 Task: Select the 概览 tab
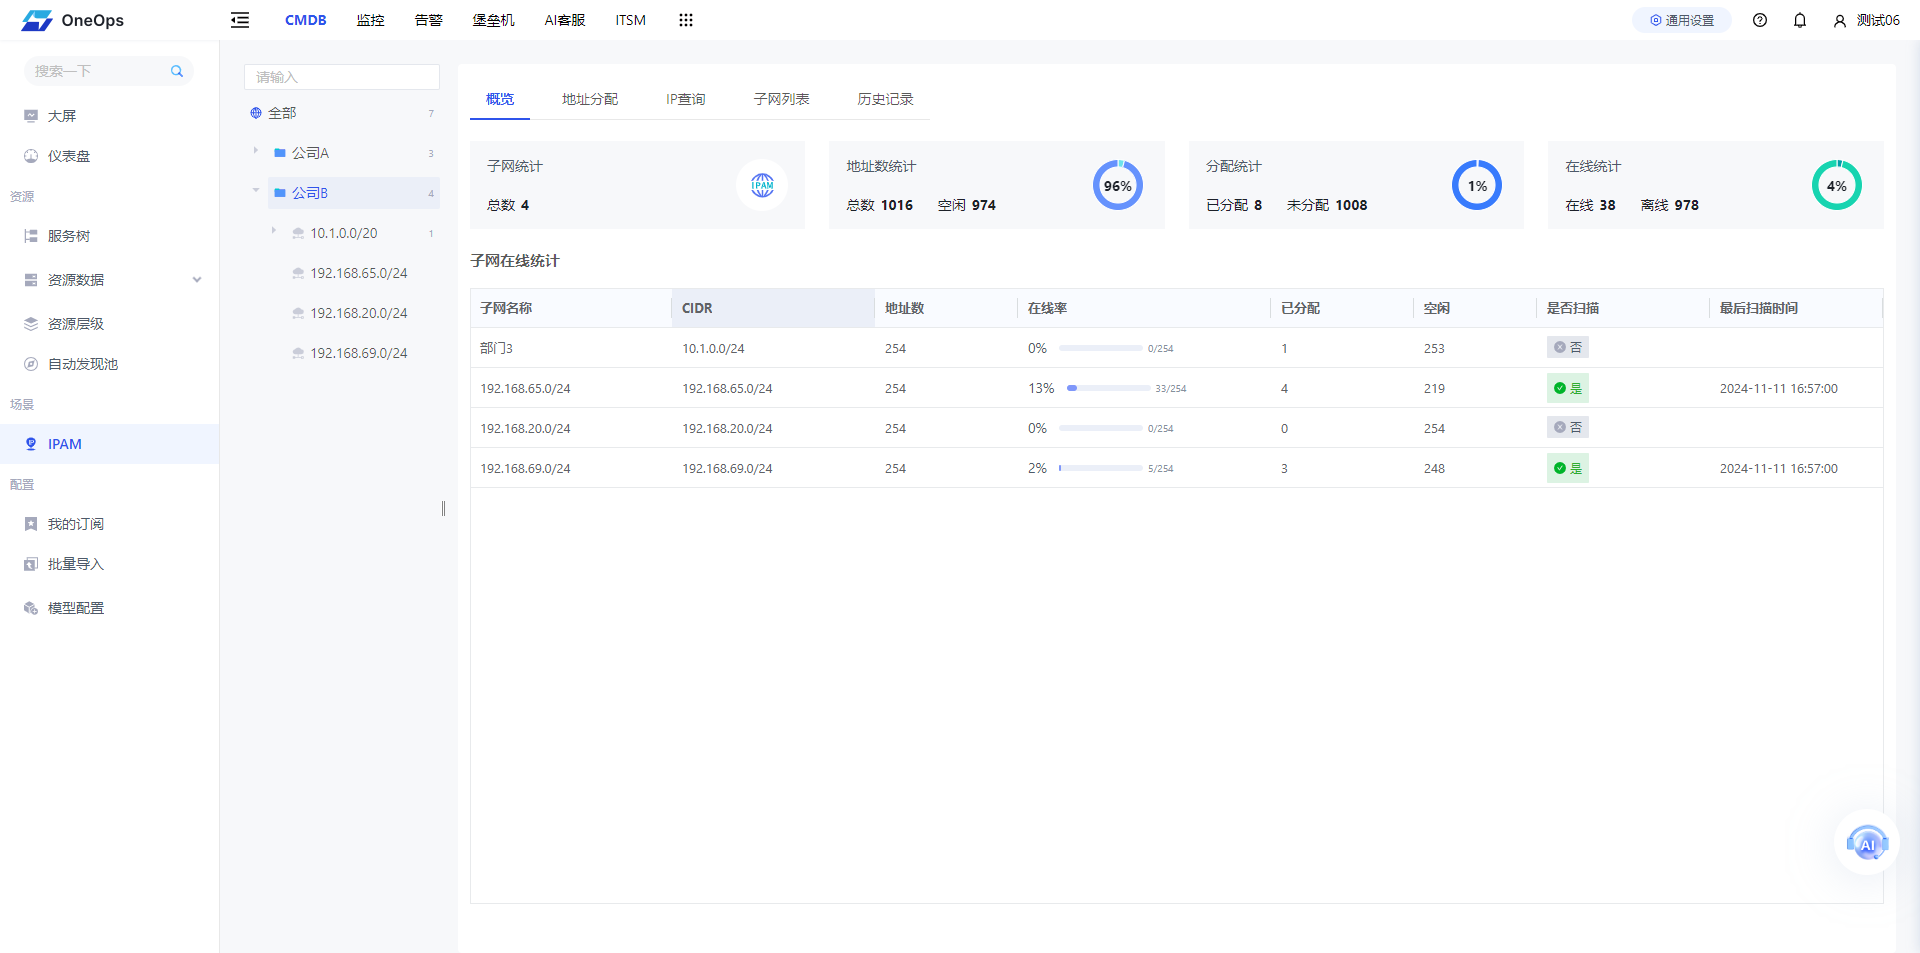[x=500, y=99]
